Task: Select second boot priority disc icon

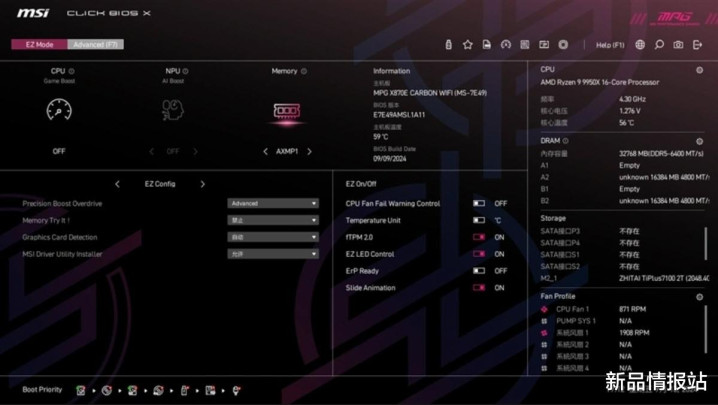Action: [107, 390]
